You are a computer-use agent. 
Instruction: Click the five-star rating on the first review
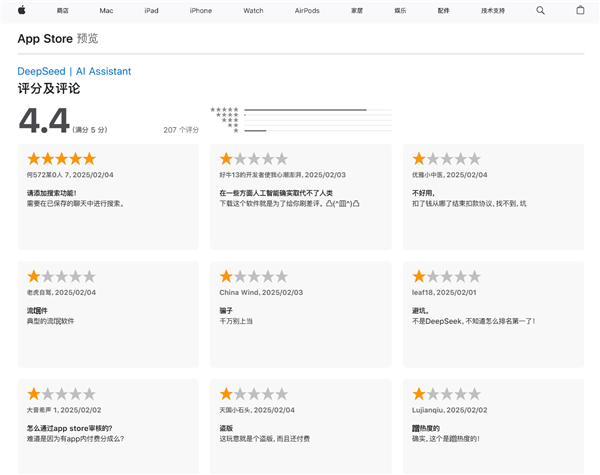pyautogui.click(x=61, y=158)
